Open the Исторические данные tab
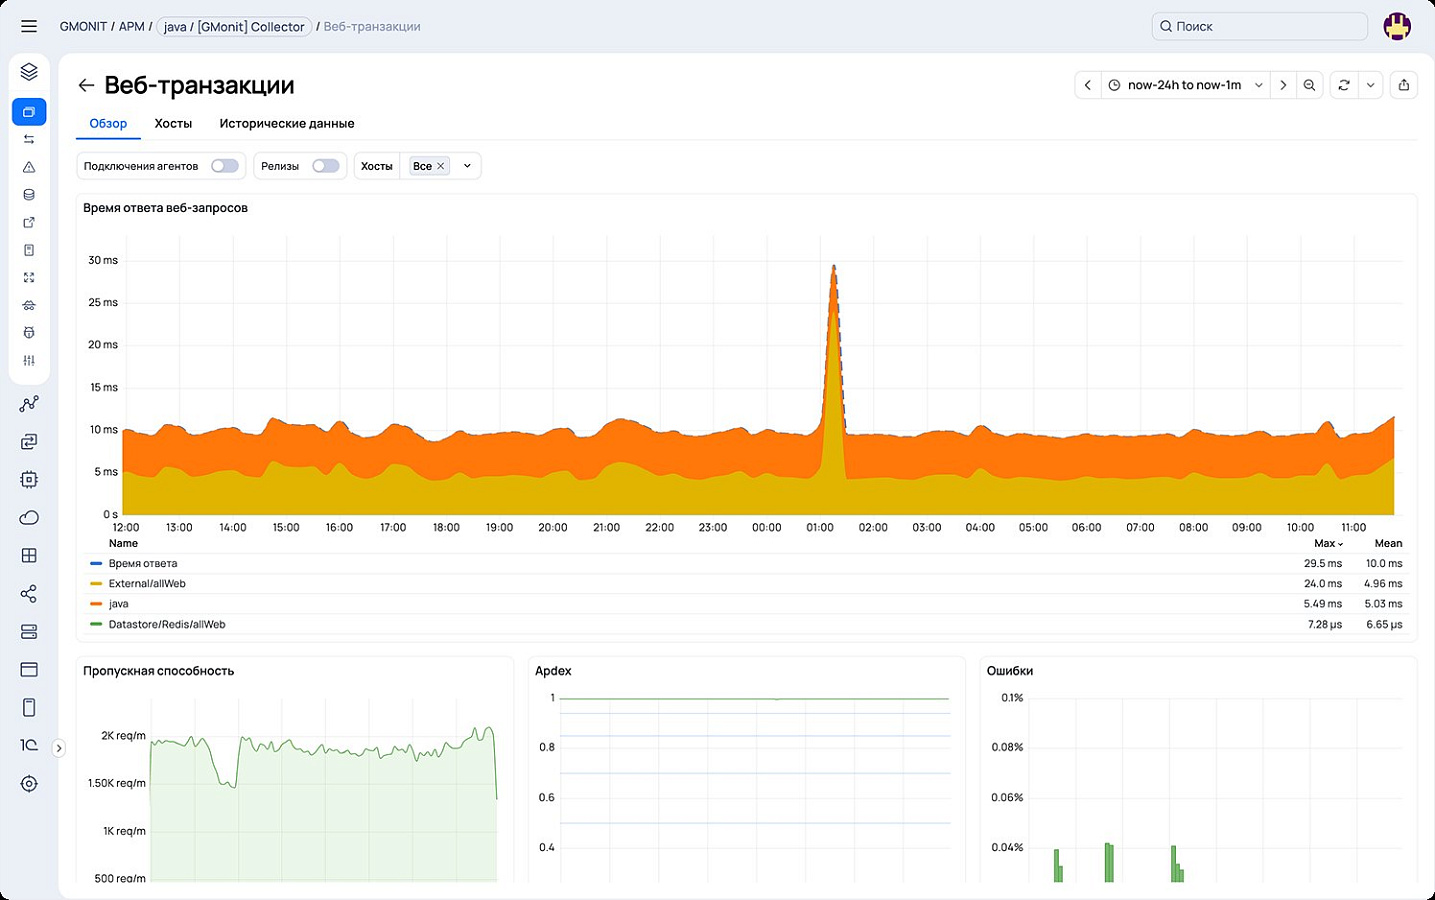 coord(287,124)
